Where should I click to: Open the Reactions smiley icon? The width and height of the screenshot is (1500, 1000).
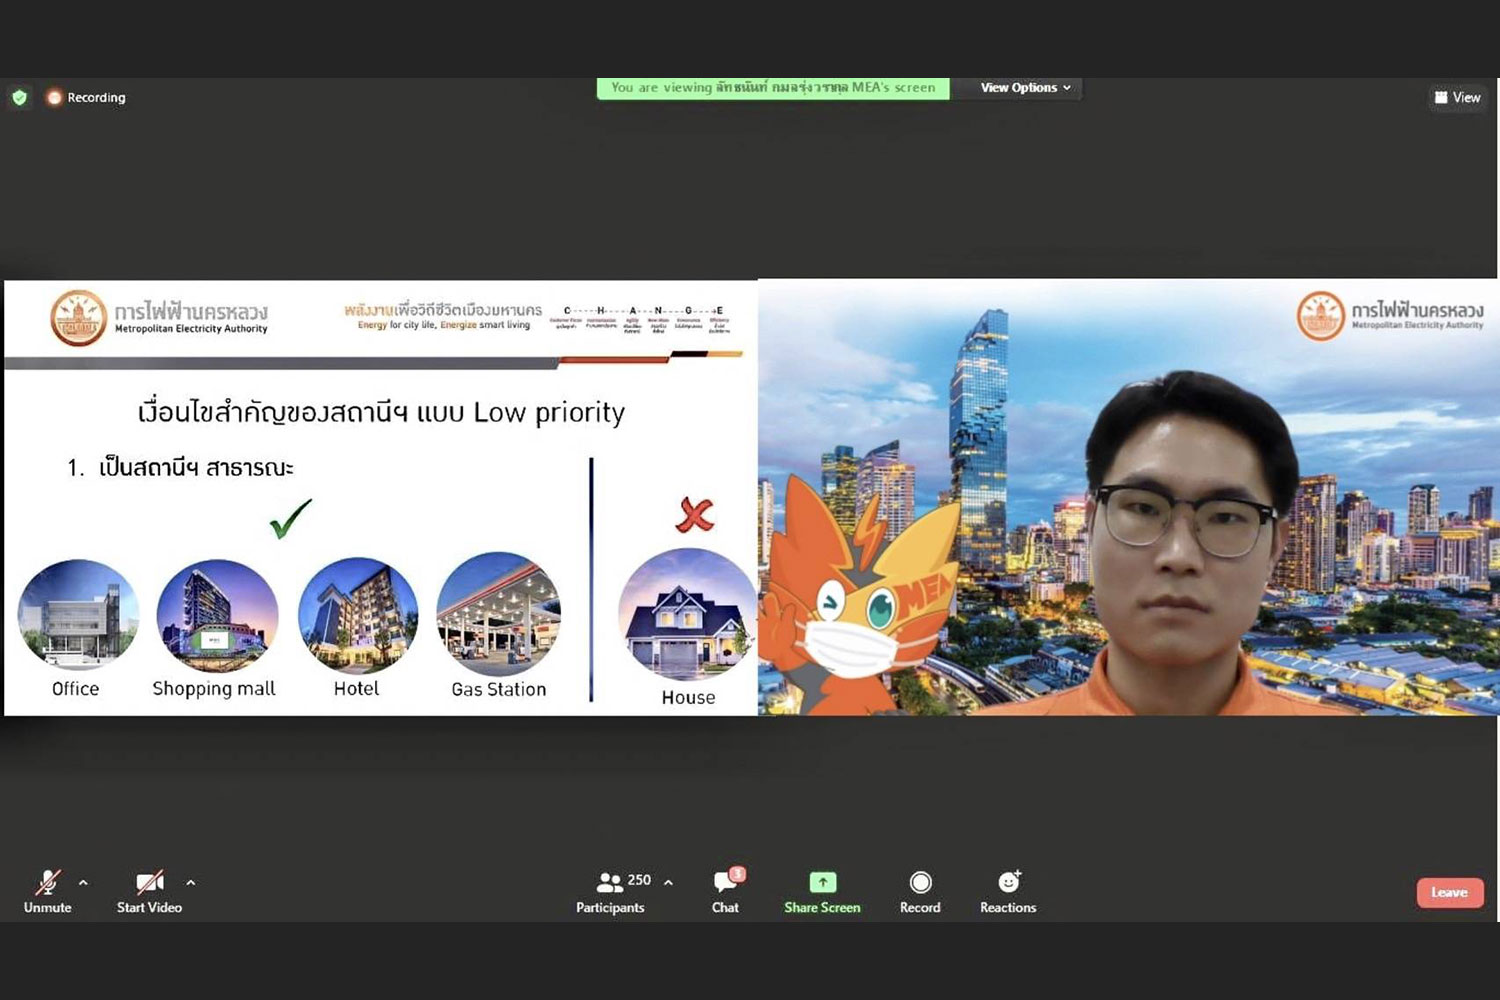(x=1007, y=883)
